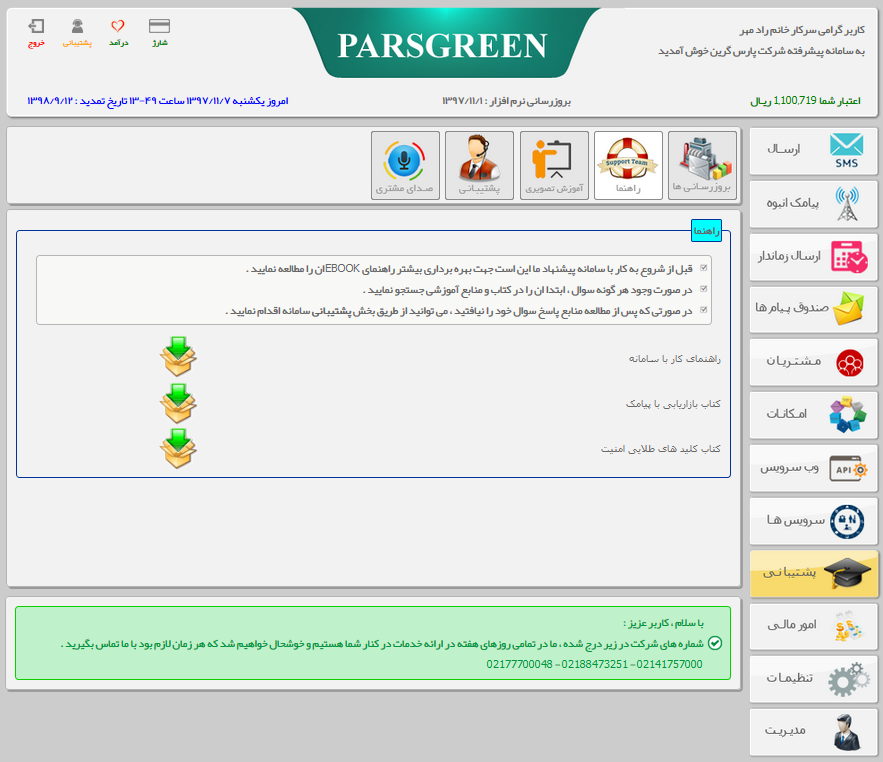Click download icon beside کتاب کلید های طلایی امنیت
The image size is (883, 762).
pyautogui.click(x=178, y=451)
